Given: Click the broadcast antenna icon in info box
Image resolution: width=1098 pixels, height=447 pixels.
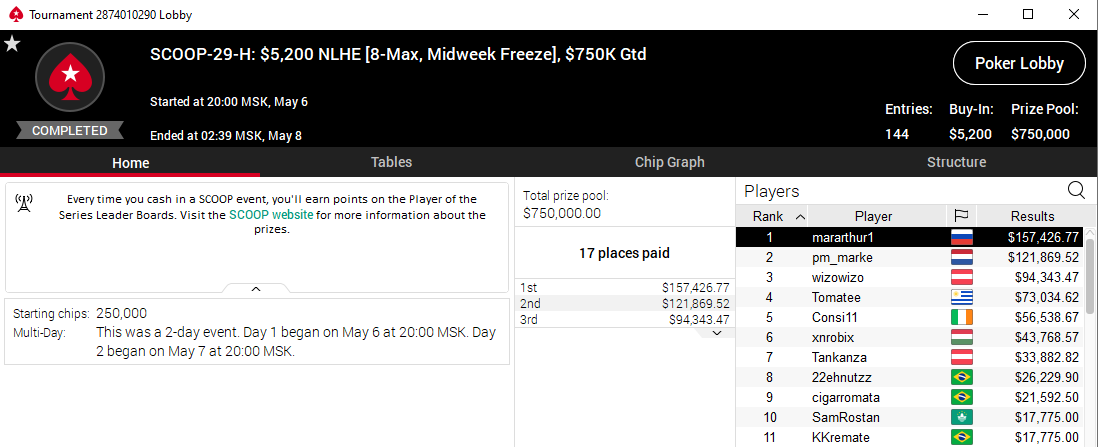Looking at the screenshot, I should pyautogui.click(x=24, y=204).
